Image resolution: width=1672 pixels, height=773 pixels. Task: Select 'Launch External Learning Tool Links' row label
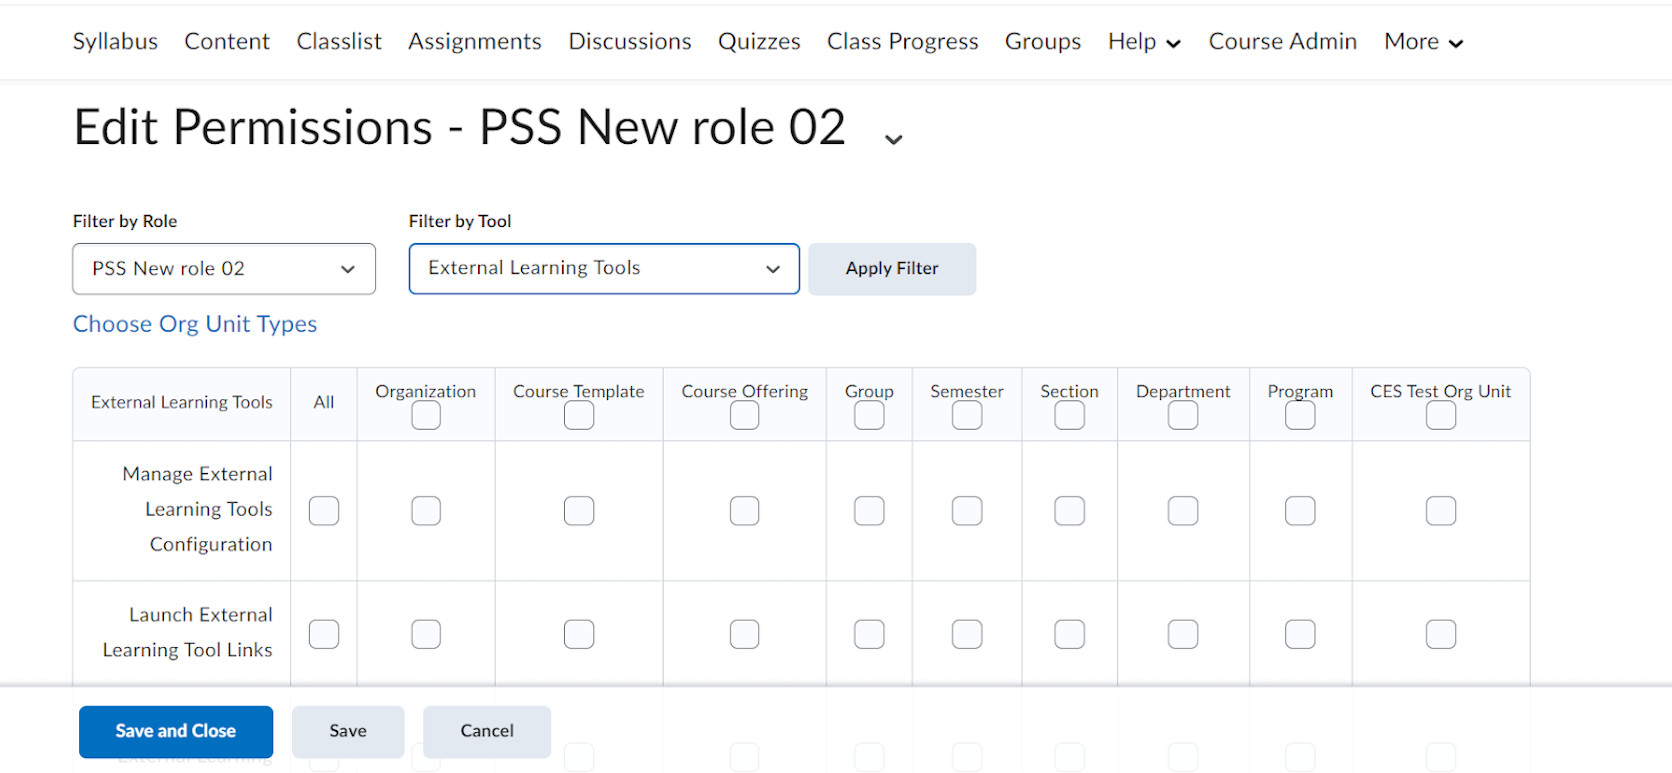(x=188, y=632)
